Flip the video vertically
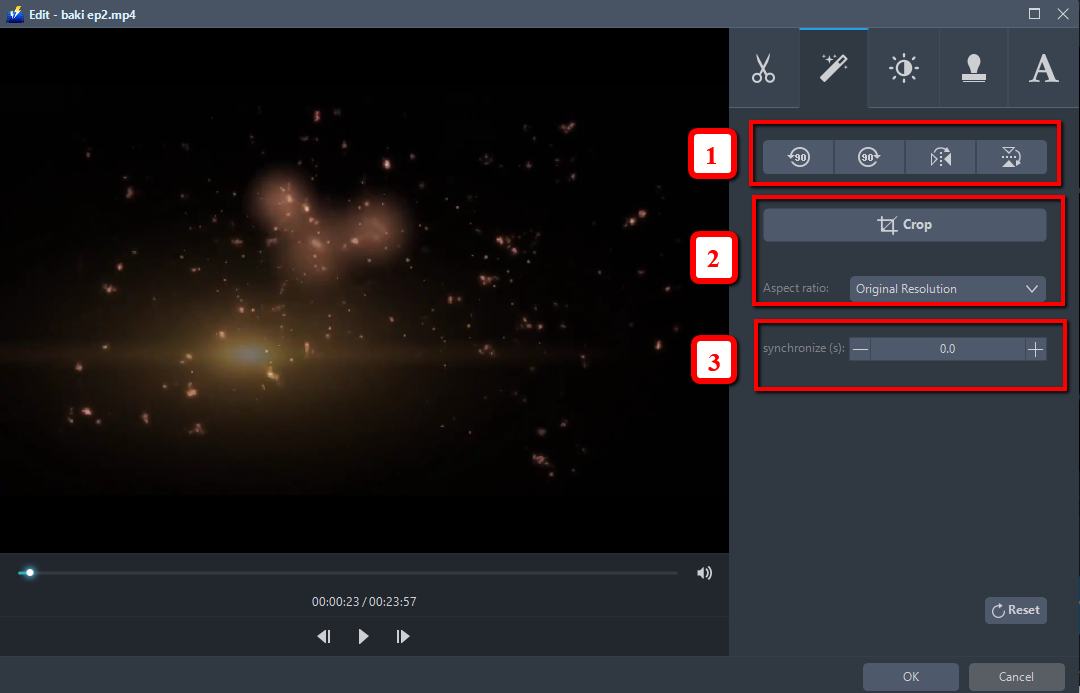Viewport: 1080px width, 693px height. tap(1011, 157)
